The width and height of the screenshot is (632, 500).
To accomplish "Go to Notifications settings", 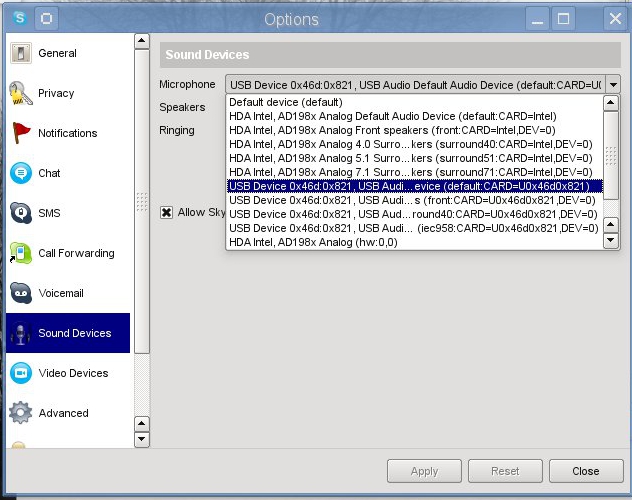I will 68,133.
